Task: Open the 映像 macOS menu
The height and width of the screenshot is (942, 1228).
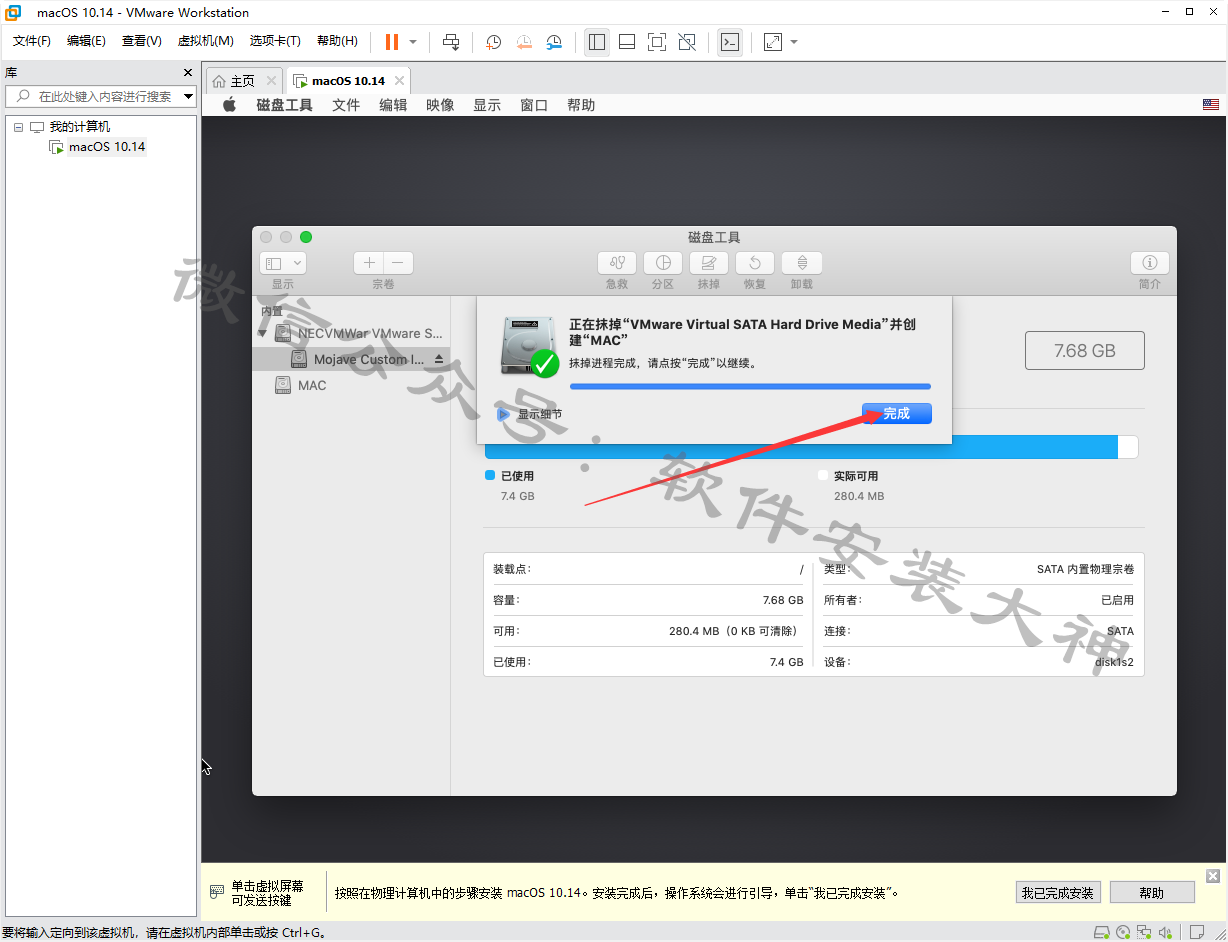Action: [440, 105]
